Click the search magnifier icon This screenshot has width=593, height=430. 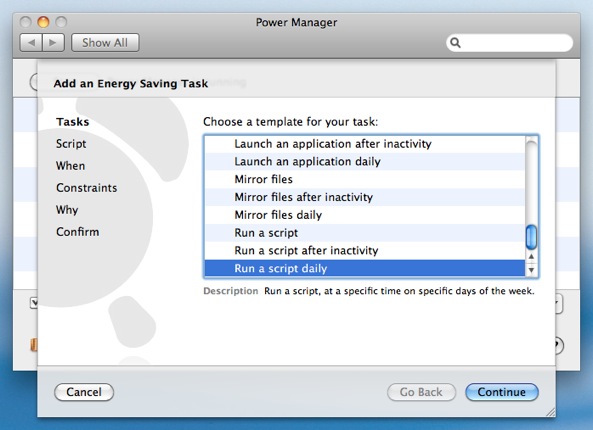point(455,43)
